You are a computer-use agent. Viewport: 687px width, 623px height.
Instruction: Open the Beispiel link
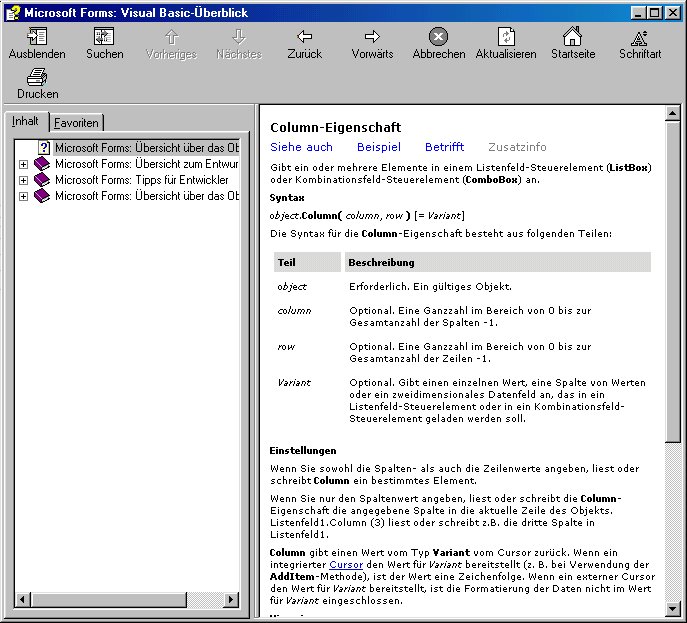coord(379,147)
